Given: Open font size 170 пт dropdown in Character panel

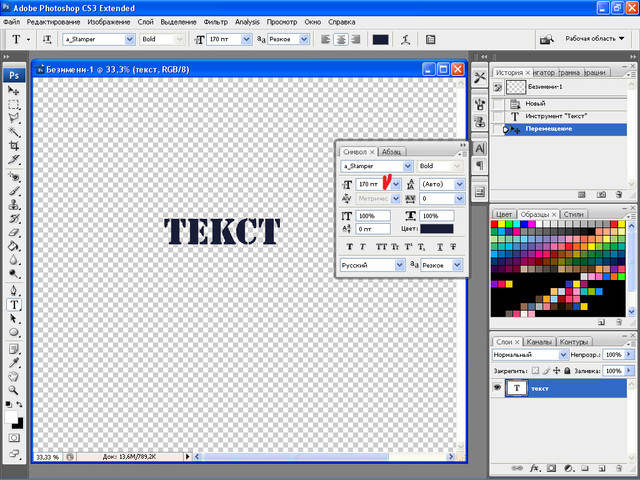Looking at the screenshot, I should pyautogui.click(x=396, y=184).
